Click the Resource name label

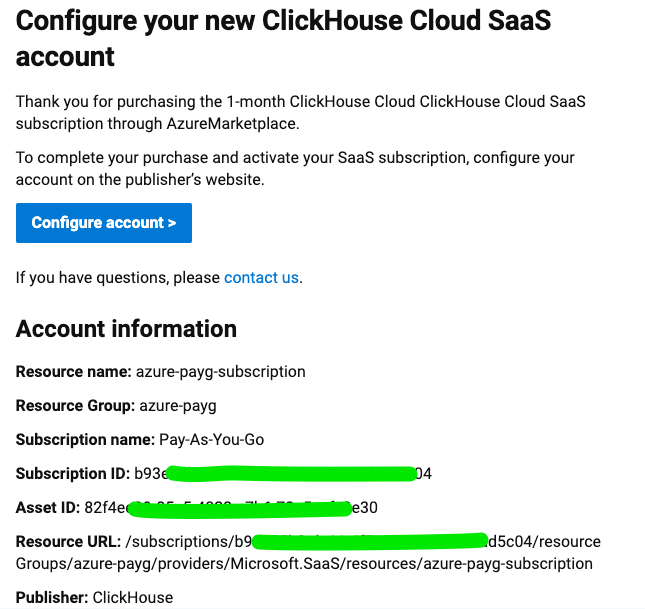[74, 372]
